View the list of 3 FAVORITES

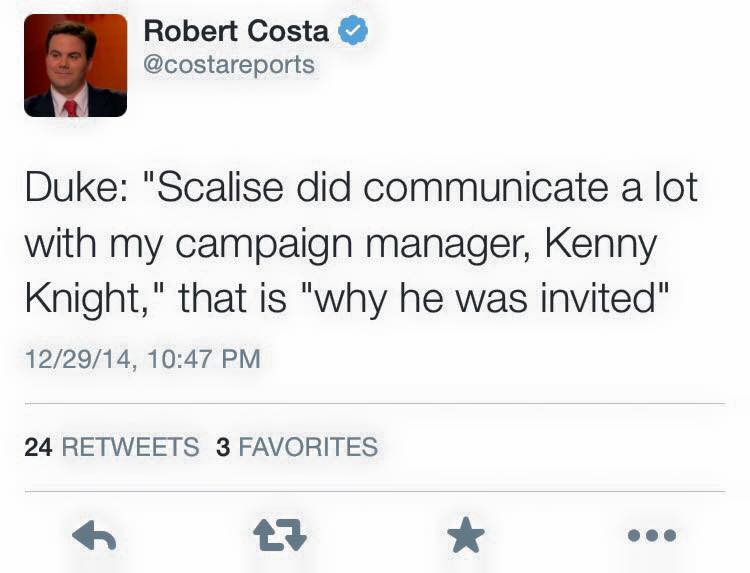point(297,447)
